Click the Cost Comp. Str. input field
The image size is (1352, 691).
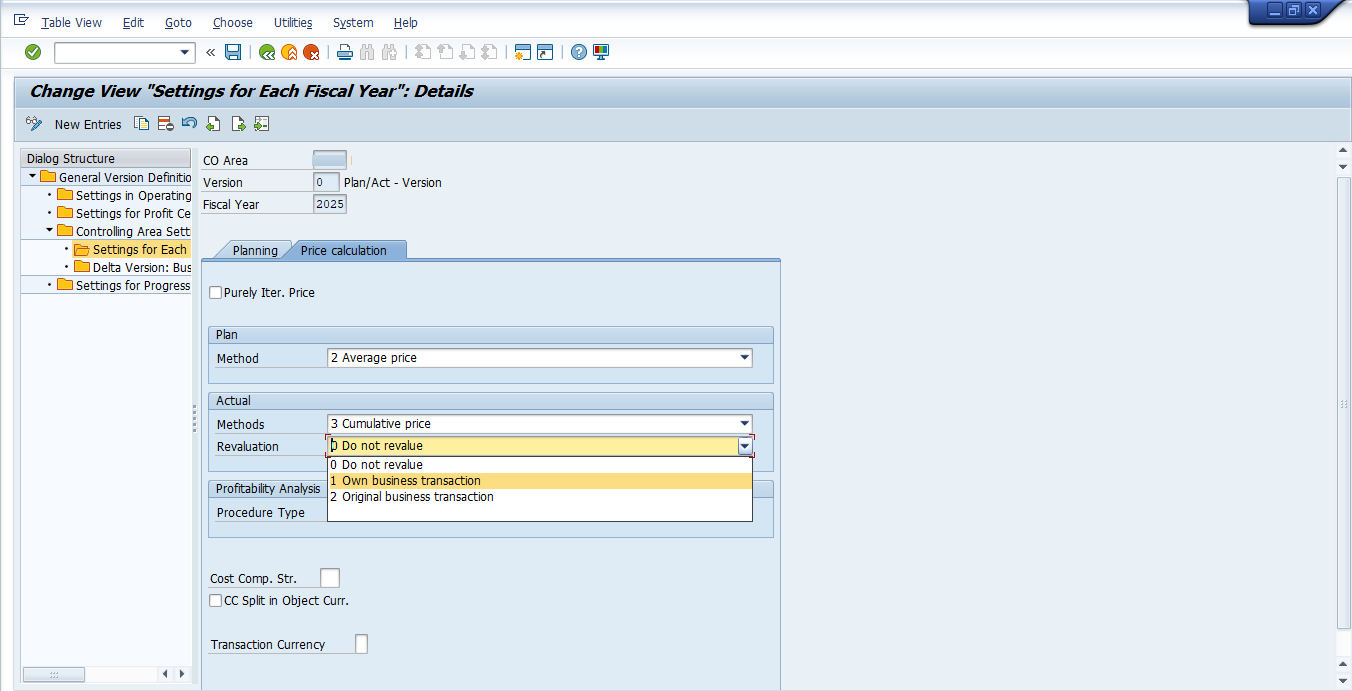coord(330,578)
